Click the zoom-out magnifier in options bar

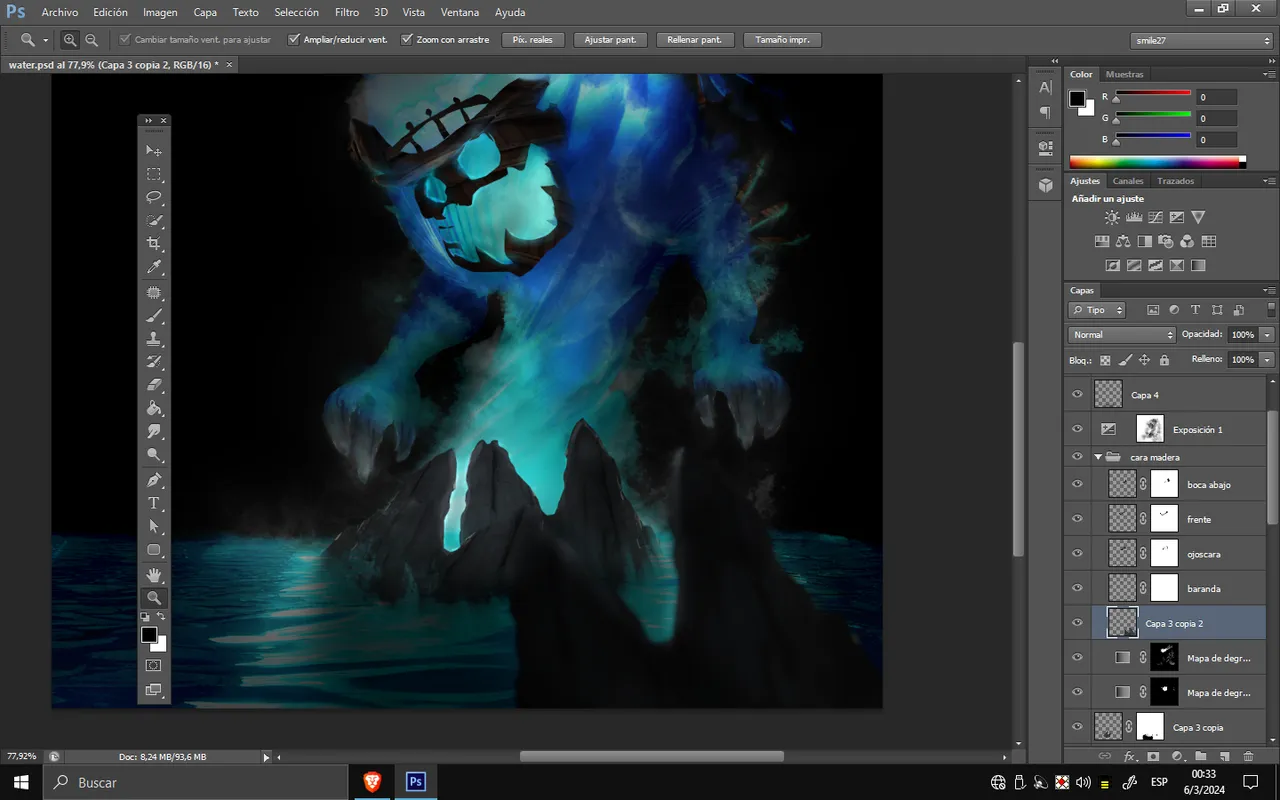click(x=91, y=40)
